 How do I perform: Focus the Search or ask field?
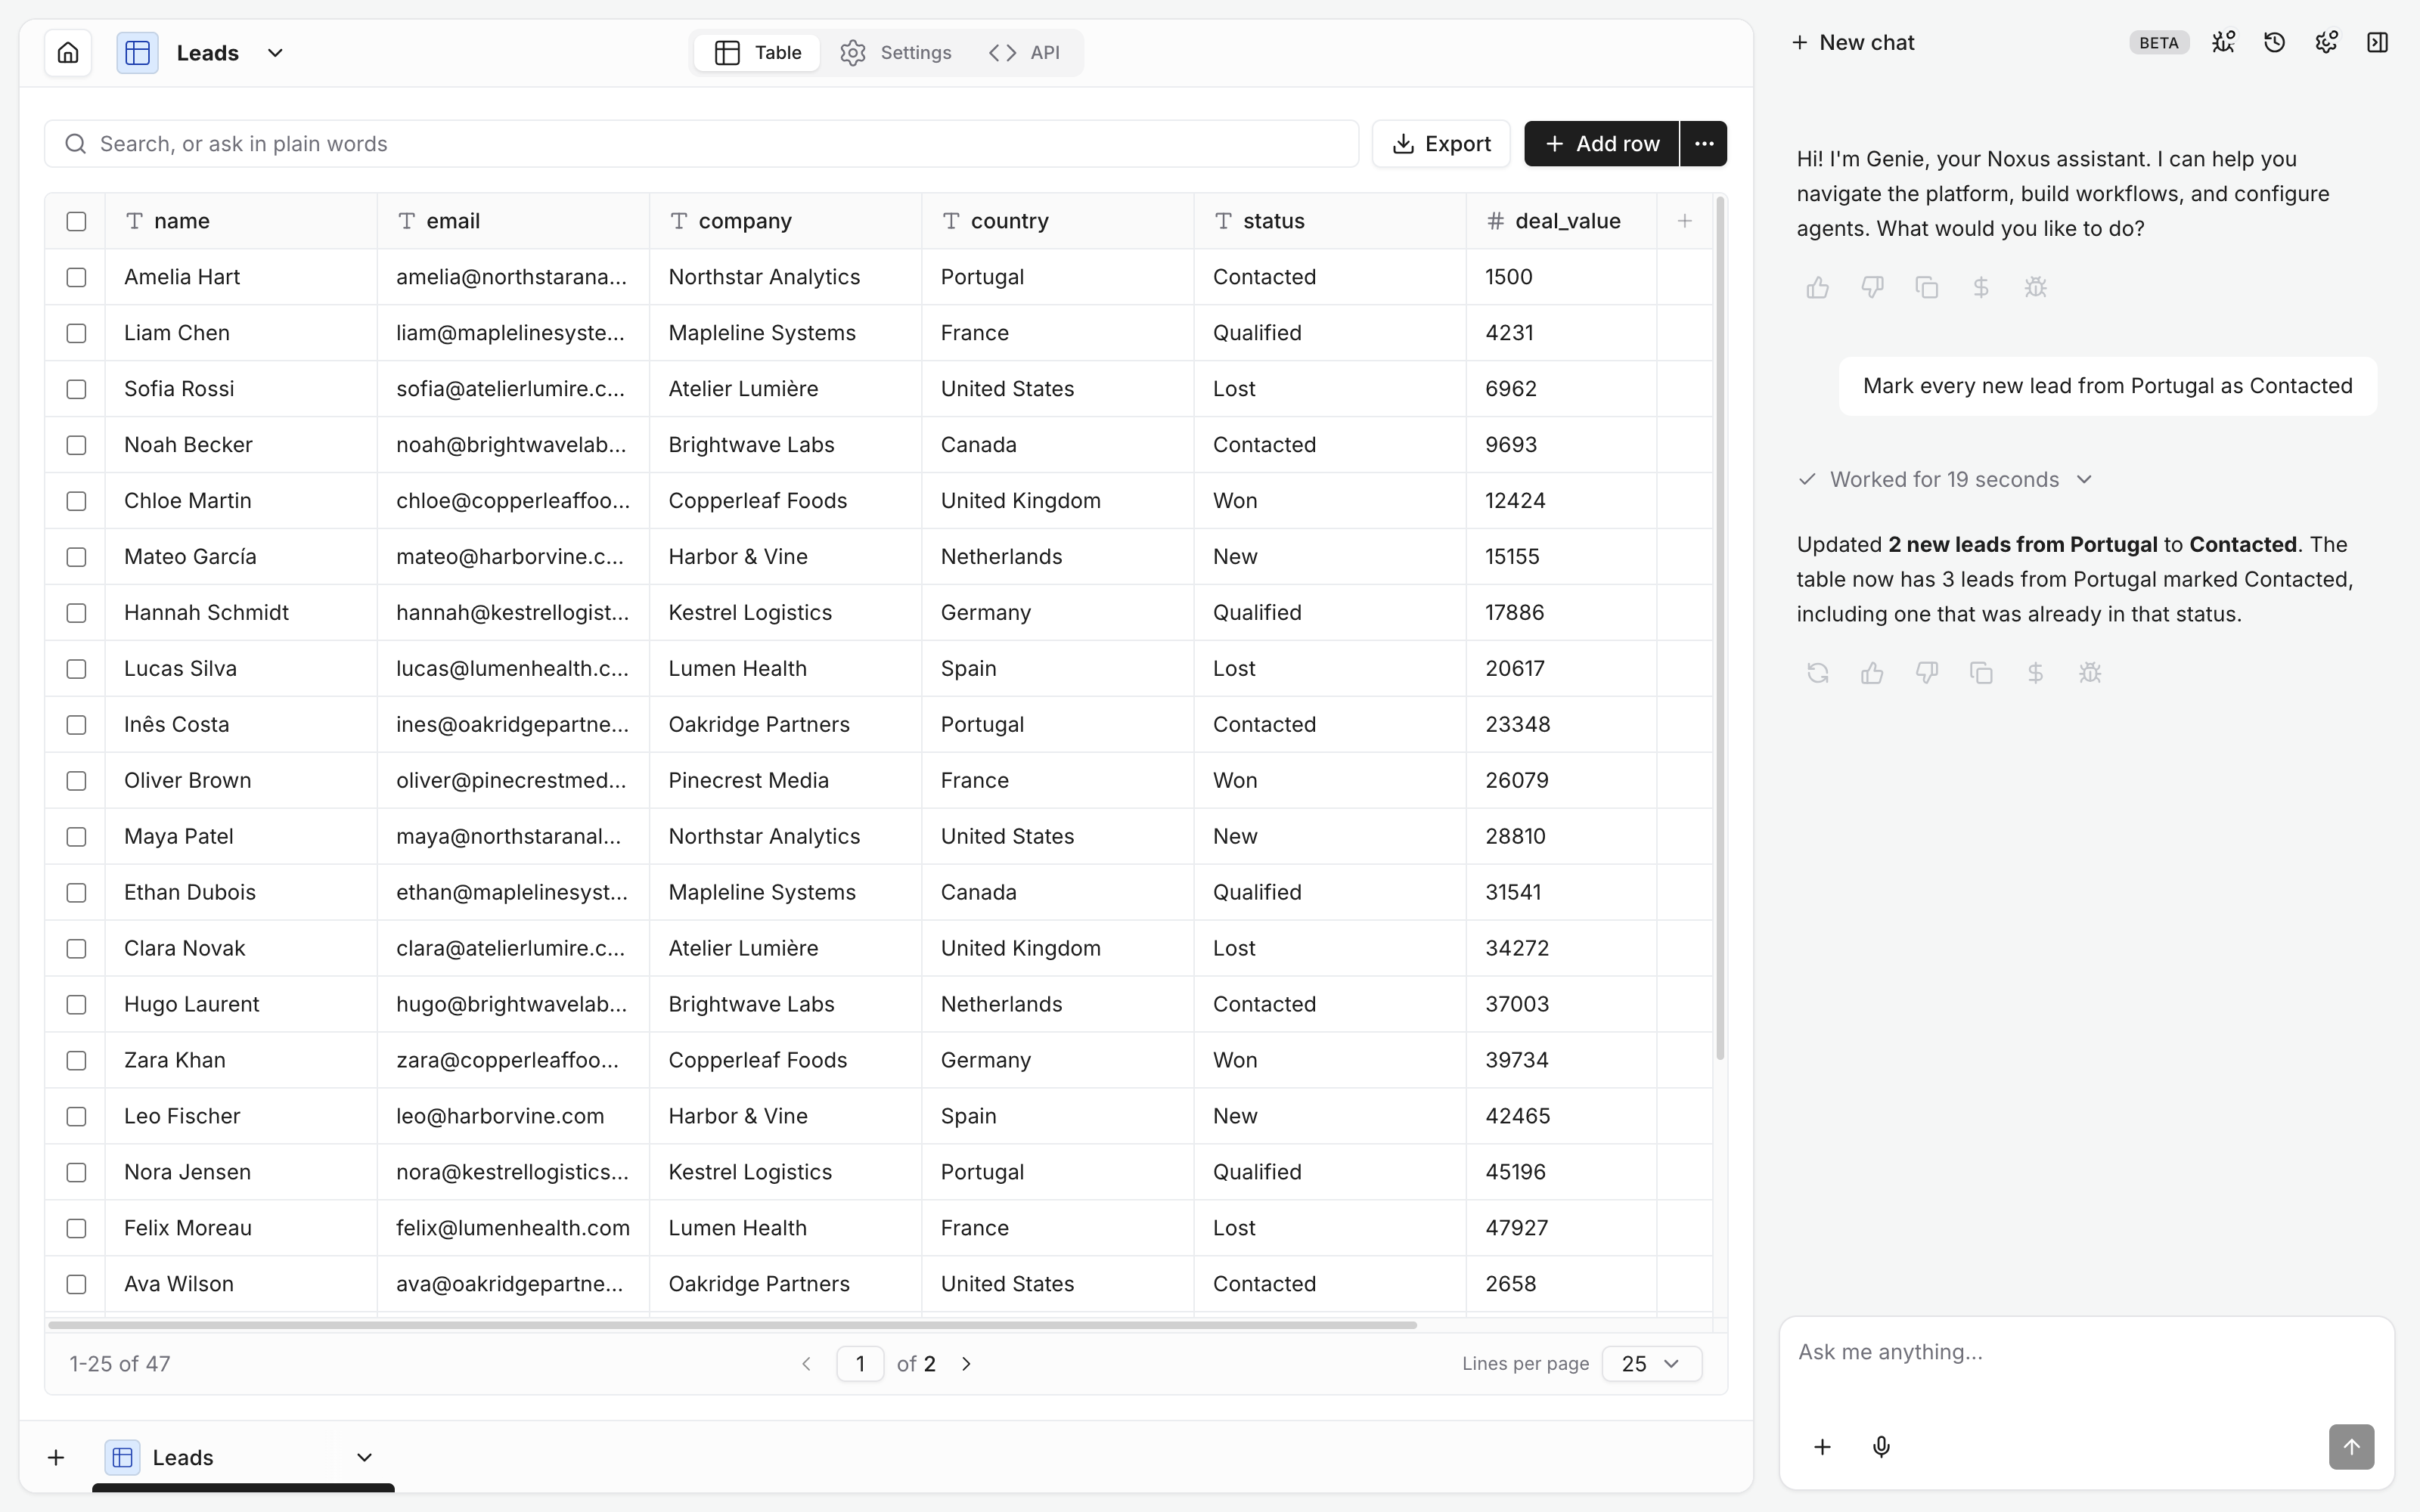point(701,144)
